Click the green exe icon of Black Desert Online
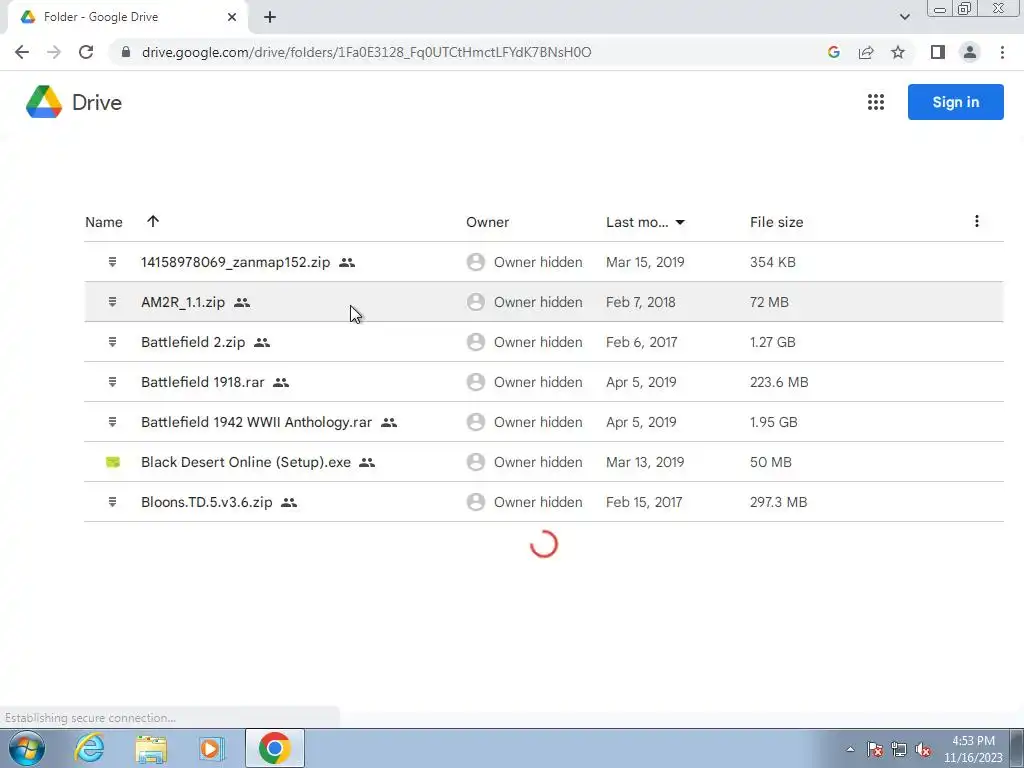Screen dimensions: 1024x768 [112, 462]
